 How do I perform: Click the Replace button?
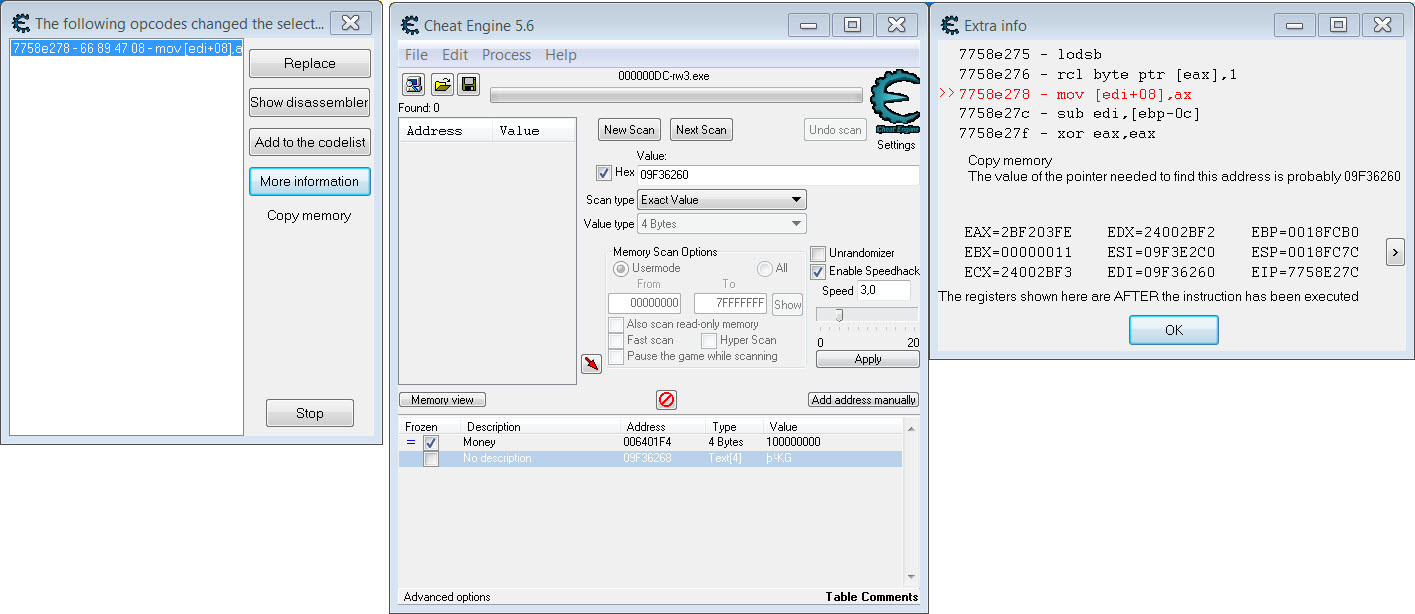pyautogui.click(x=310, y=63)
